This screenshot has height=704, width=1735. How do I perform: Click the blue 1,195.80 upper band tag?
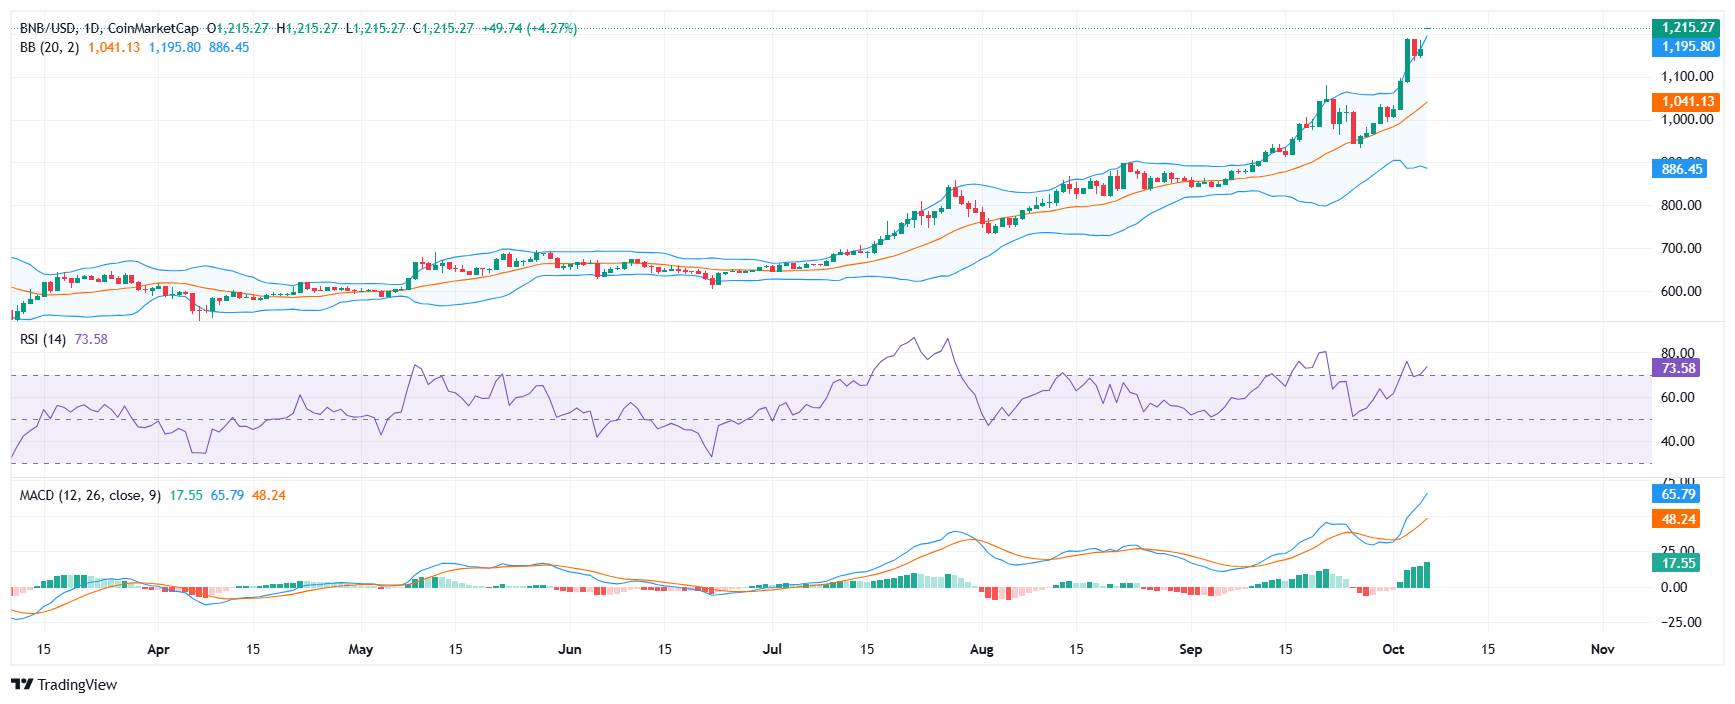[1687, 46]
